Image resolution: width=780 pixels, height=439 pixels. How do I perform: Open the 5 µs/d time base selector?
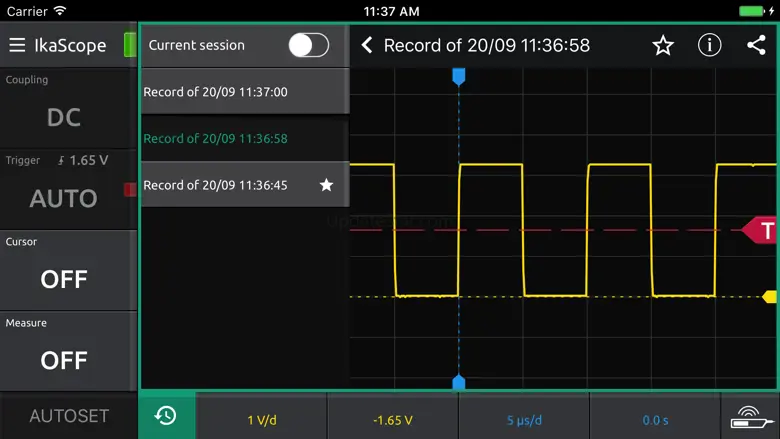(524, 420)
